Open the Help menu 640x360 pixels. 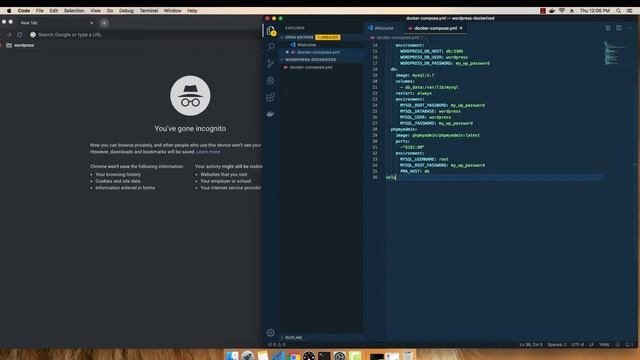192,11
